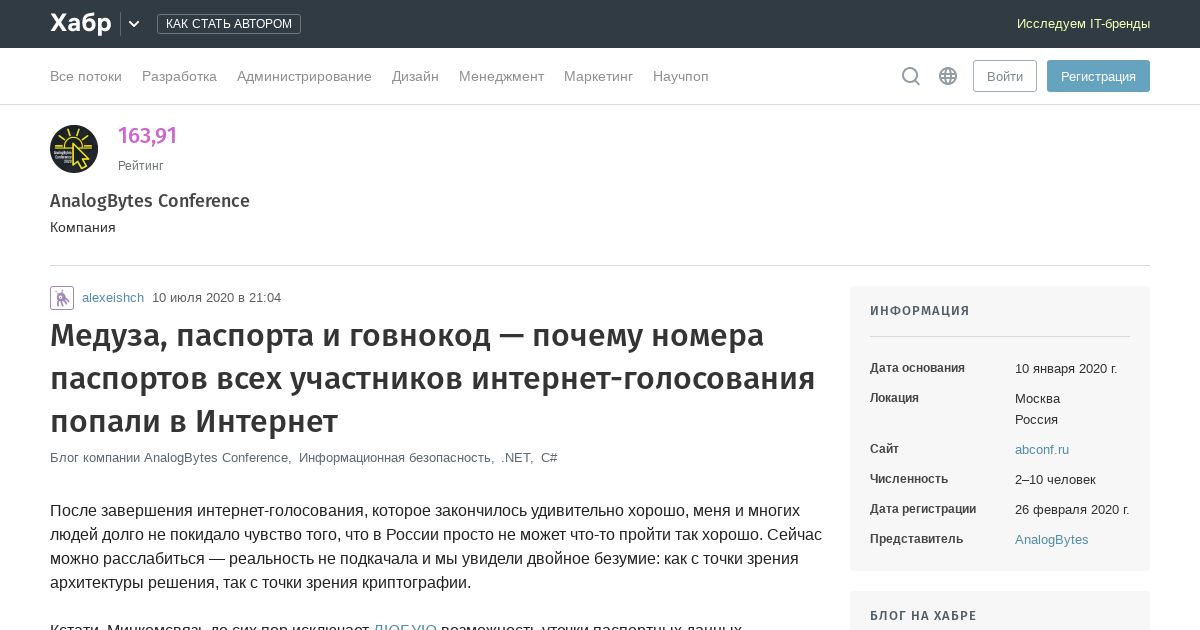Switch to the Менеджмент section
Image resolution: width=1200 pixels, height=630 pixels.
501,76
